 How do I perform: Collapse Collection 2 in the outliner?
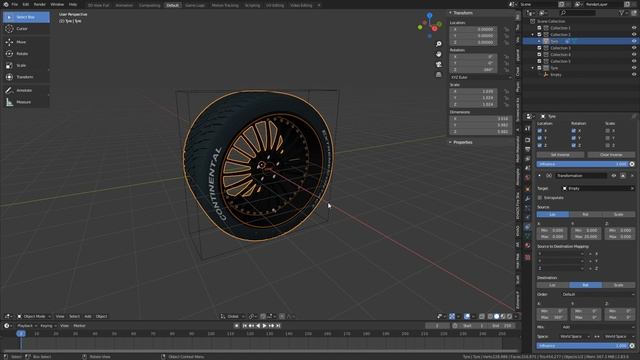coord(533,35)
